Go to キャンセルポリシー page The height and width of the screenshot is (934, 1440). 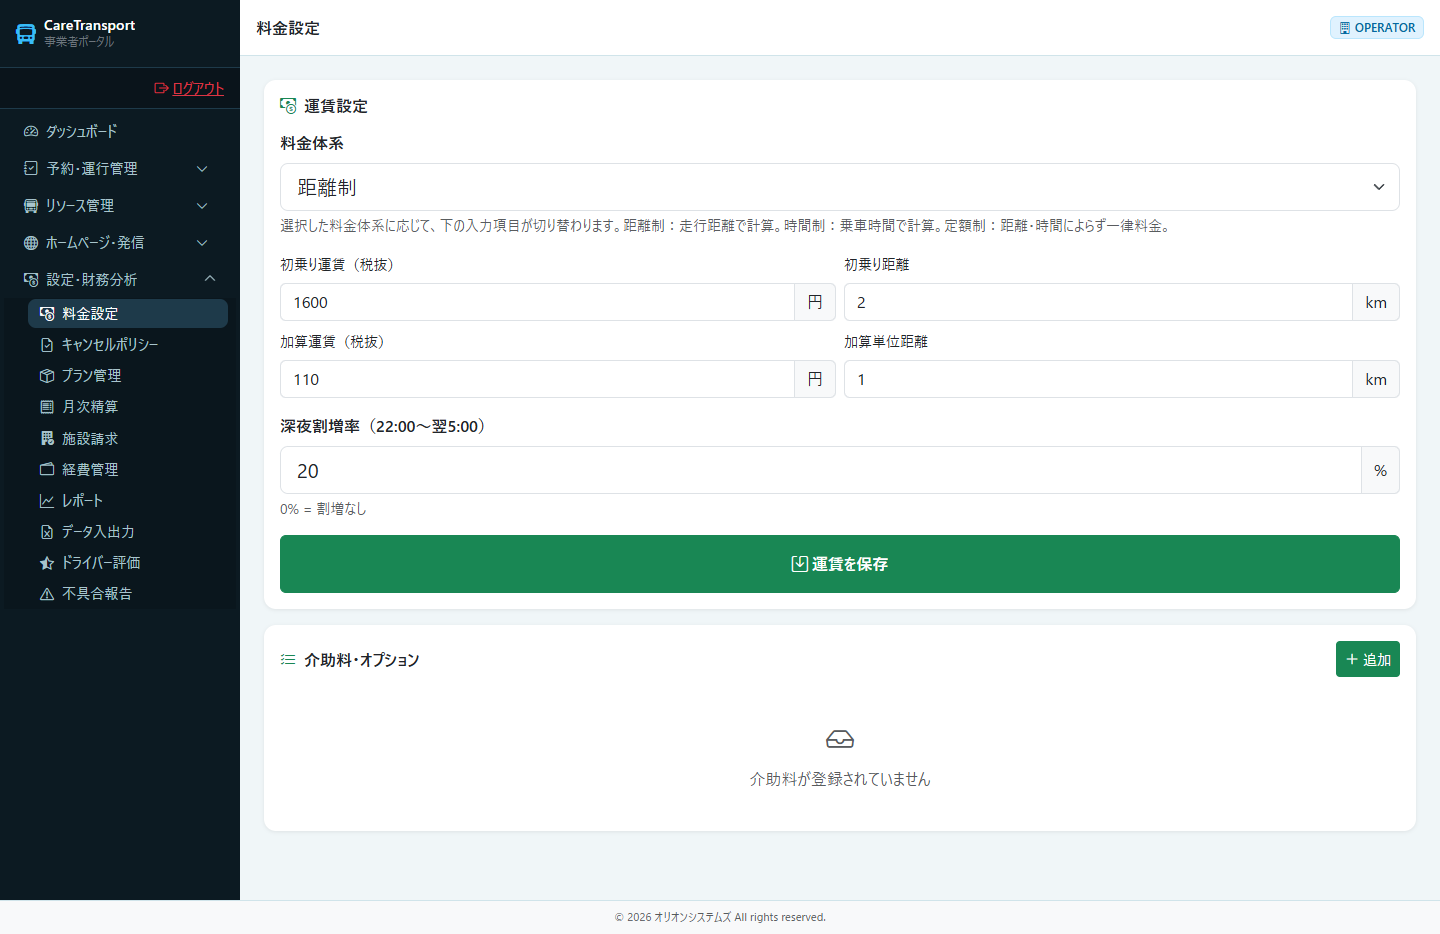[128, 345]
